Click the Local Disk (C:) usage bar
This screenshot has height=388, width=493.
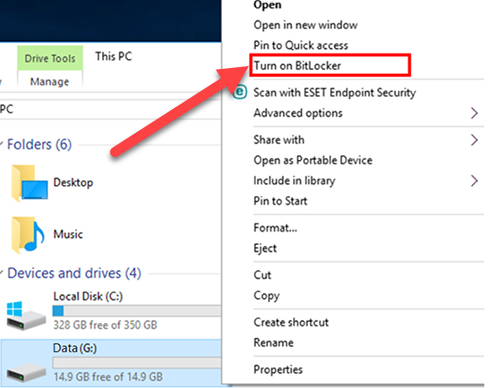(137, 311)
